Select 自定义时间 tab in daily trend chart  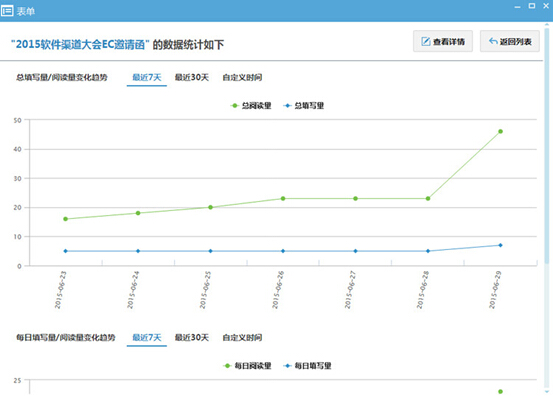tap(242, 337)
